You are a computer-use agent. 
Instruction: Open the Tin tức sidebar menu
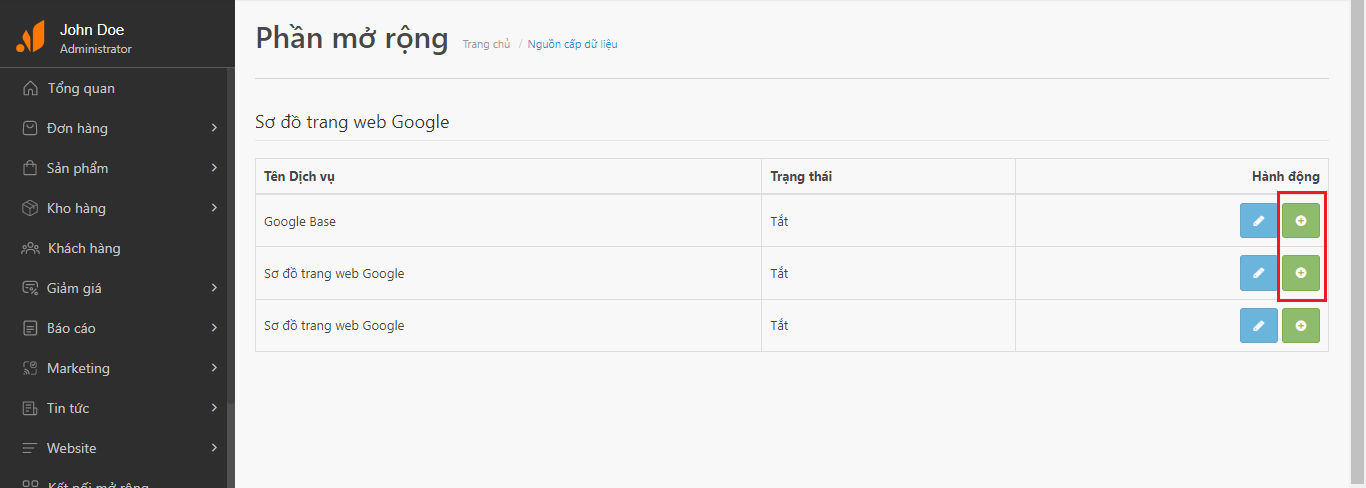click(x=68, y=408)
